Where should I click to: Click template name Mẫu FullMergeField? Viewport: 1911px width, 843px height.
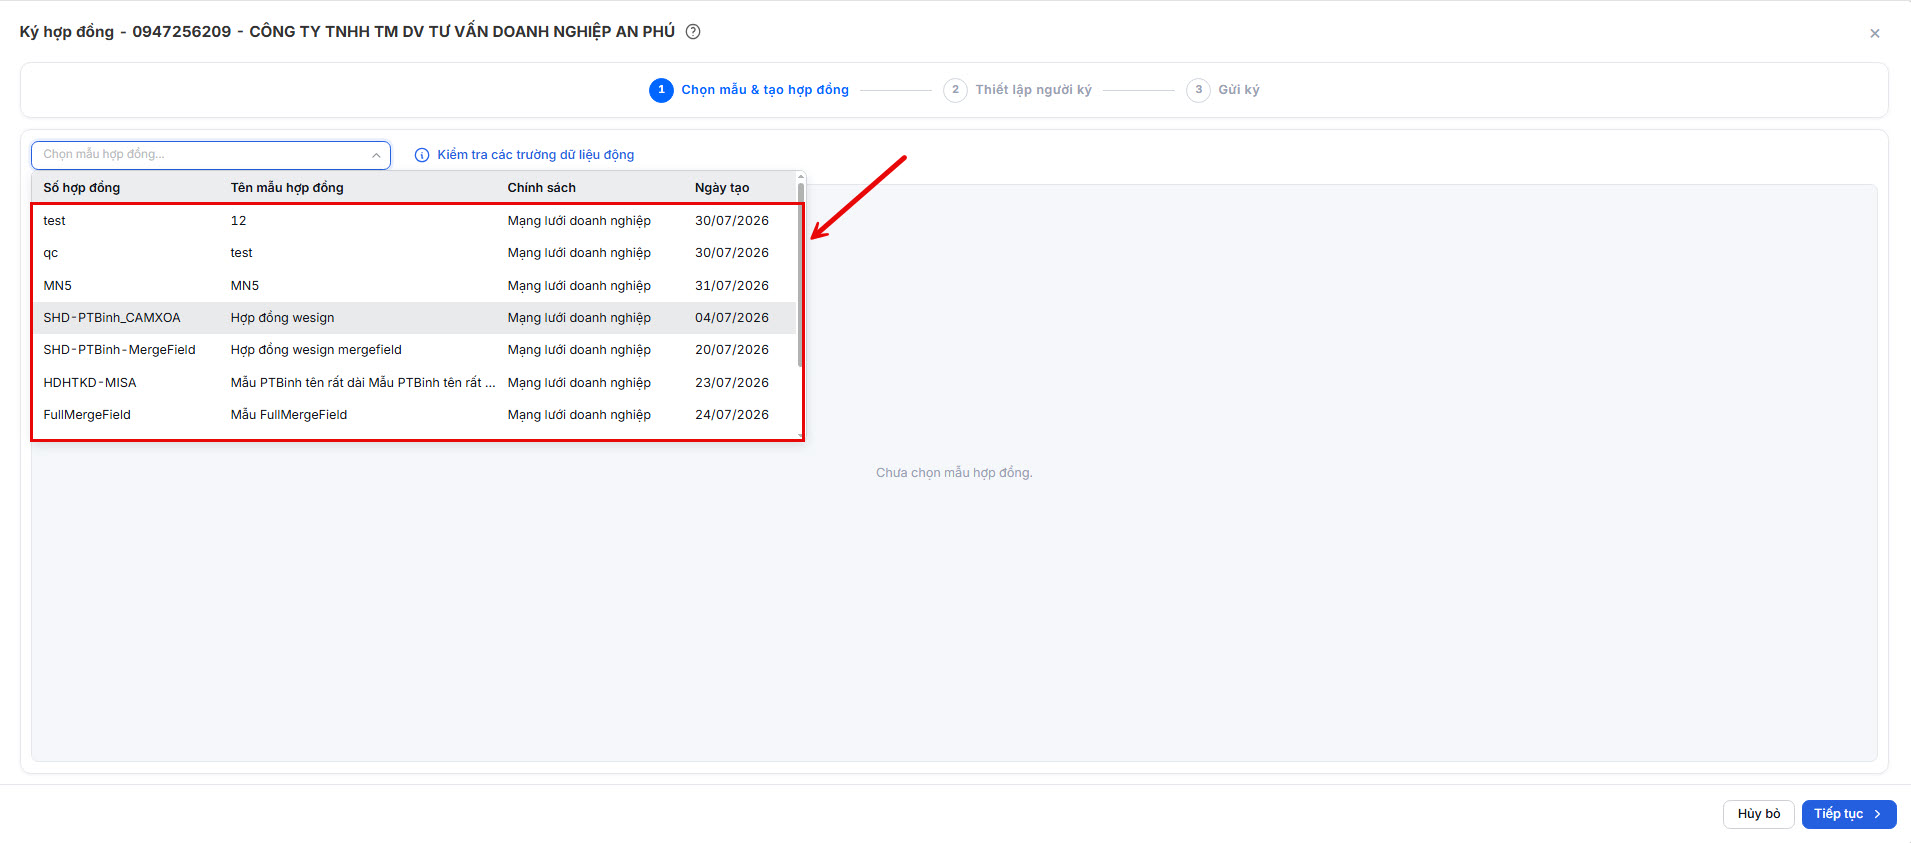click(x=289, y=415)
